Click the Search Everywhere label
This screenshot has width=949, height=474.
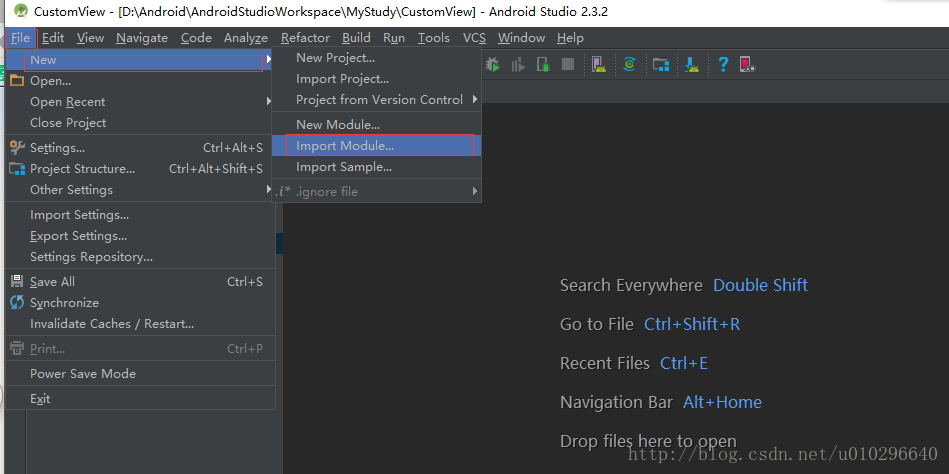coord(631,285)
